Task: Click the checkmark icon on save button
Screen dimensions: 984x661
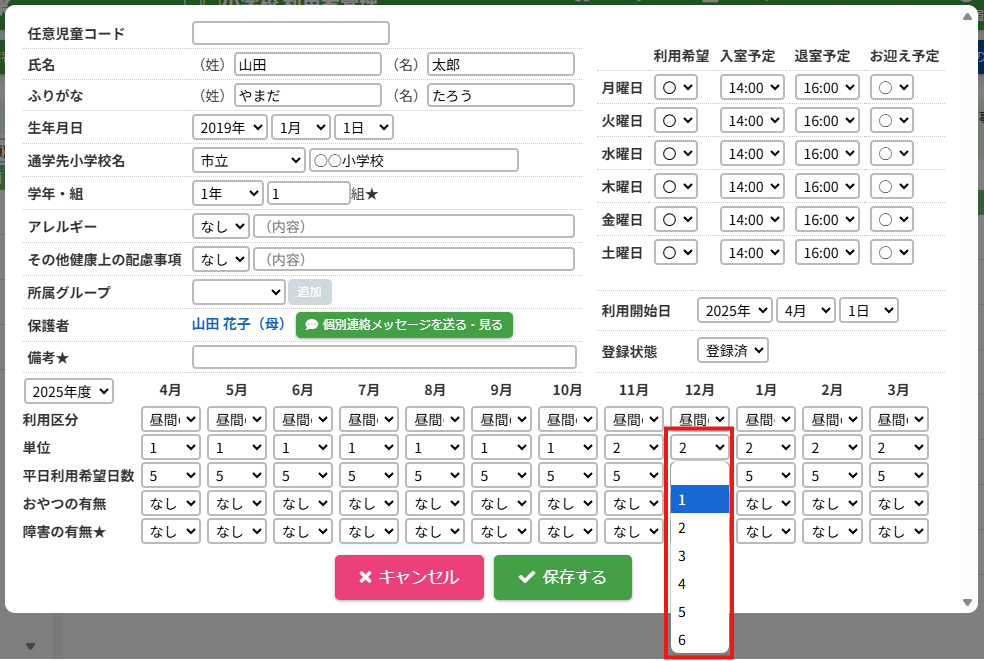Action: 526,577
